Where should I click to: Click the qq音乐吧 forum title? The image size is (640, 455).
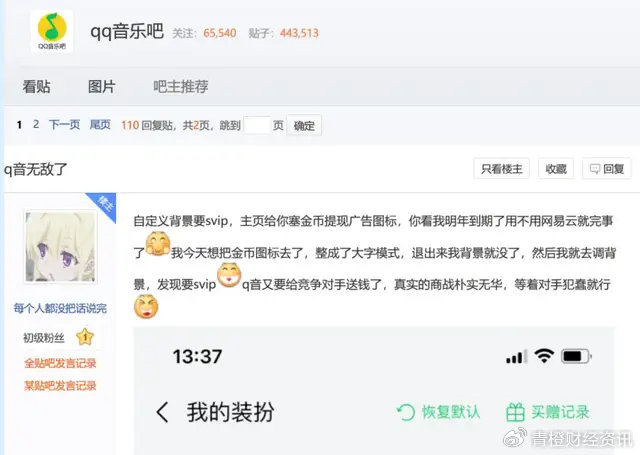point(127,31)
